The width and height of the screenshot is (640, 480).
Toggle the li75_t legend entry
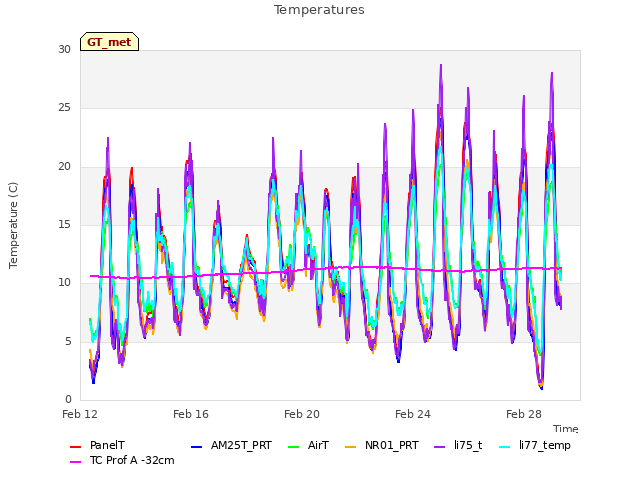pyautogui.click(x=458, y=445)
